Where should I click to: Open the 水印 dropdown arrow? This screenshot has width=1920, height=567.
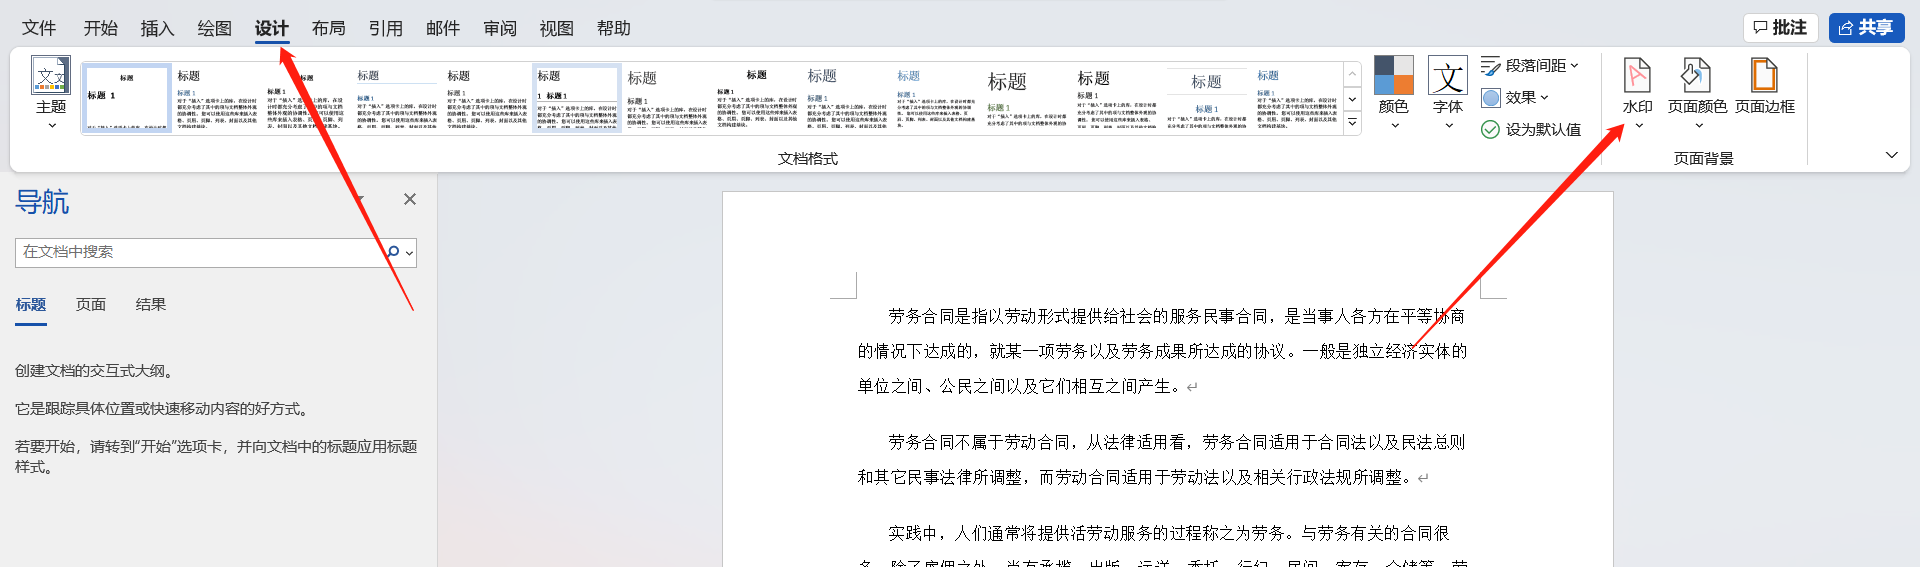[1638, 126]
